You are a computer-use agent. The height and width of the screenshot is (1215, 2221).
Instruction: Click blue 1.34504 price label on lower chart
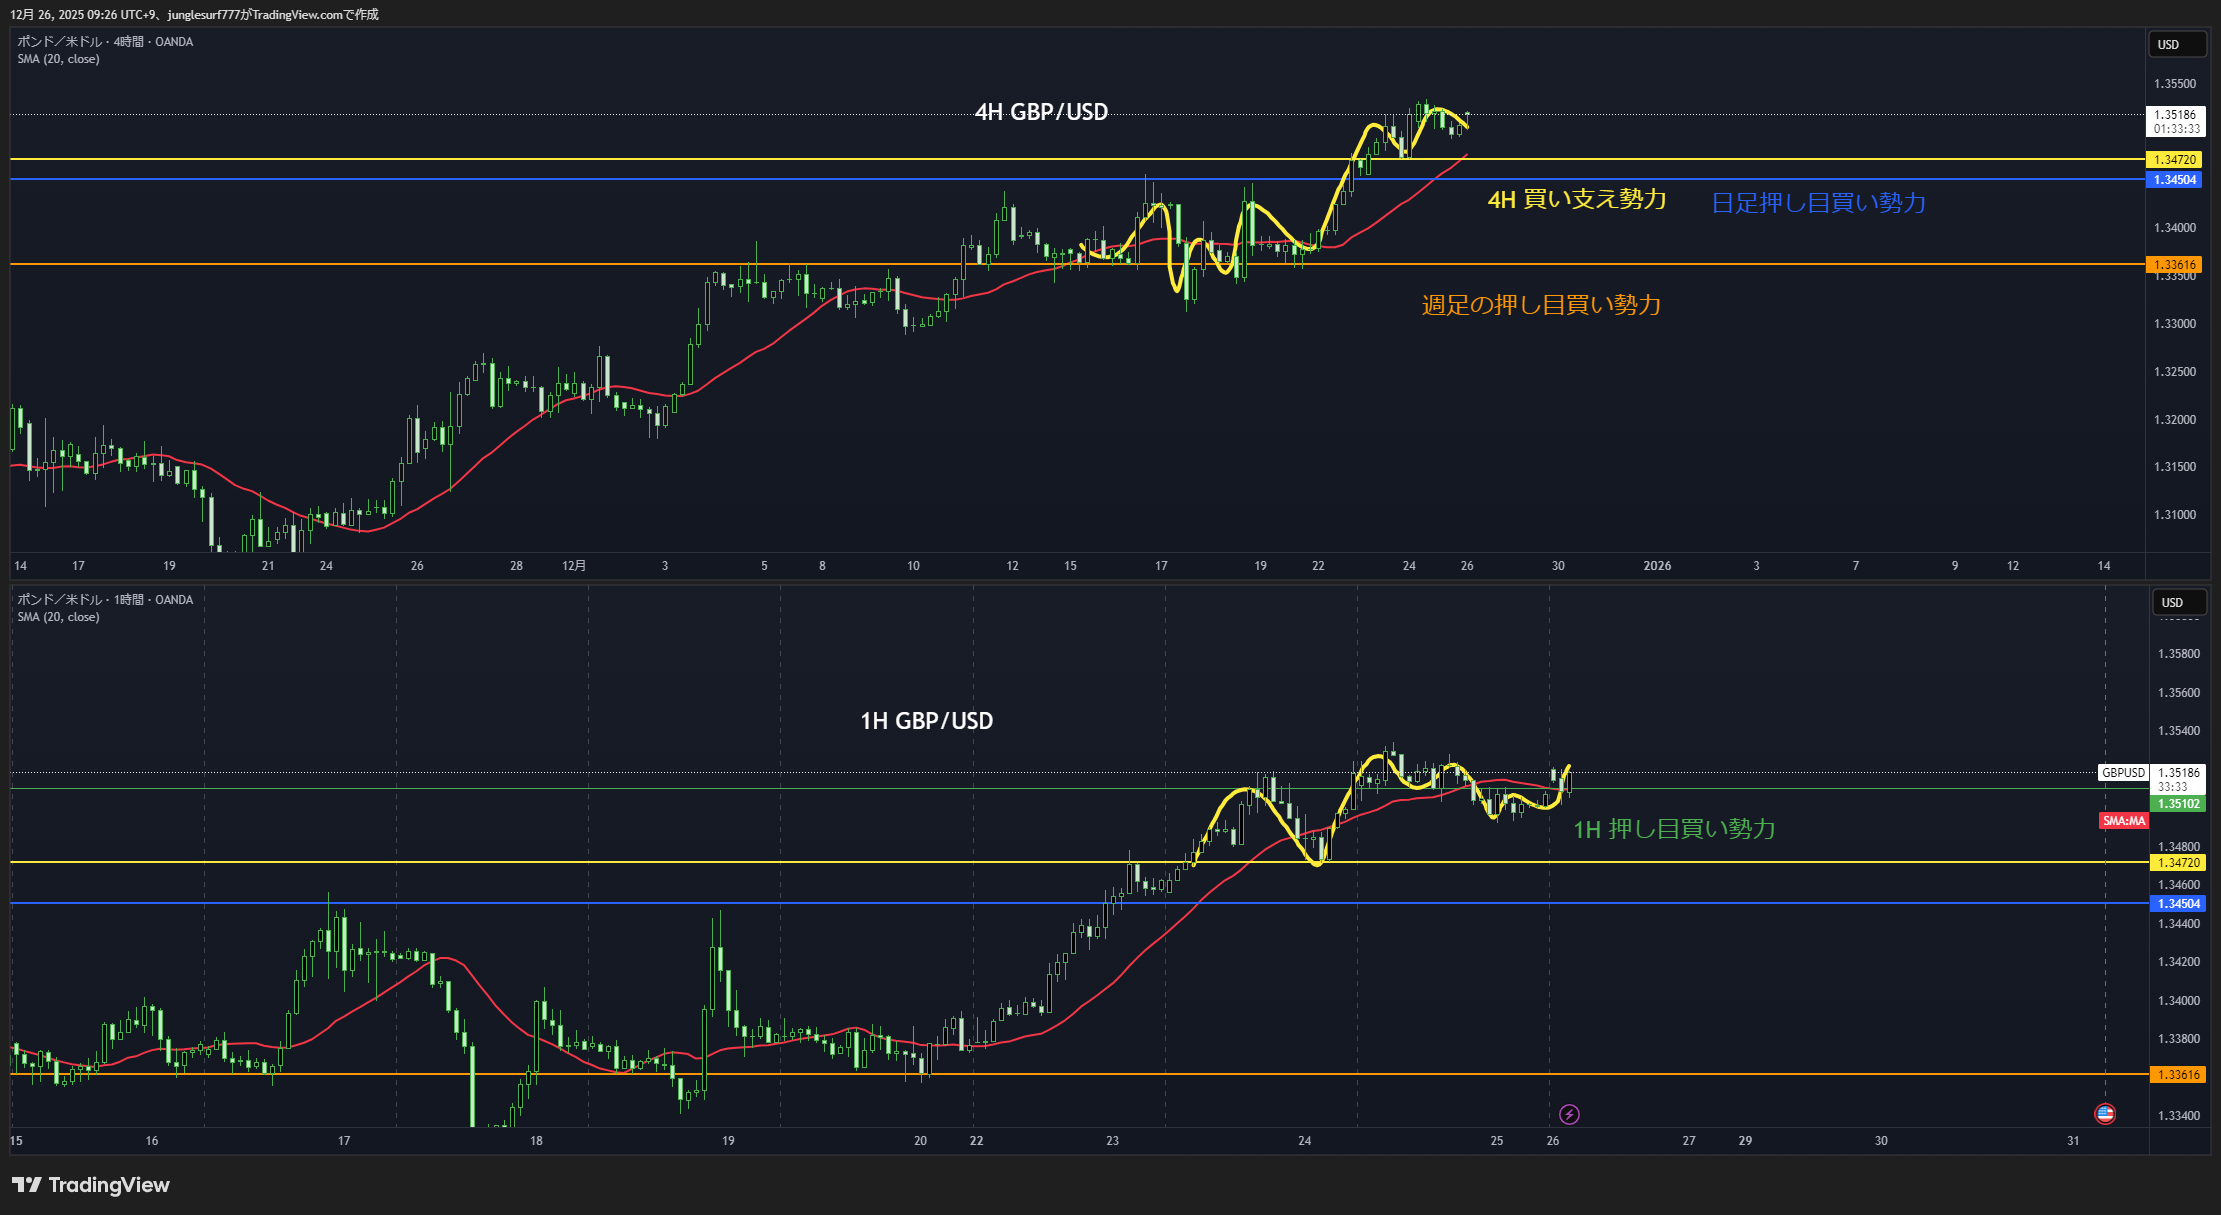pyautogui.click(x=2177, y=904)
